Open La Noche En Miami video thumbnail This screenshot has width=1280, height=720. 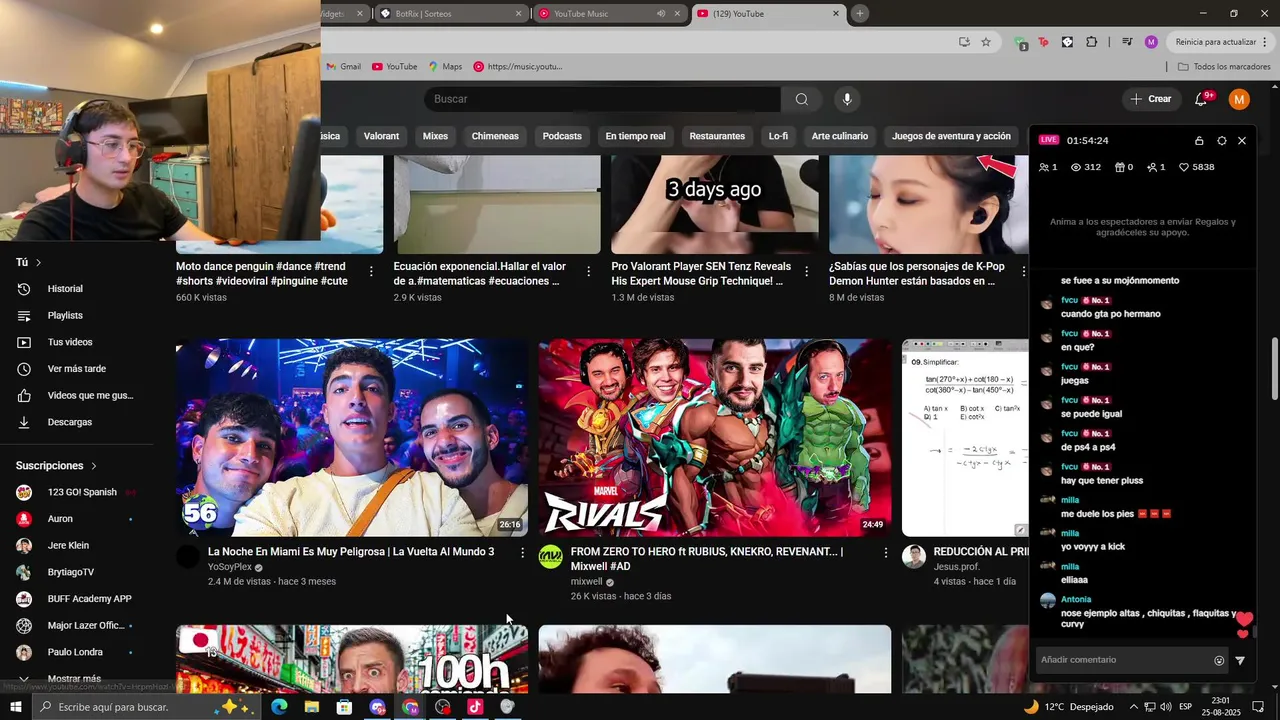[352, 438]
